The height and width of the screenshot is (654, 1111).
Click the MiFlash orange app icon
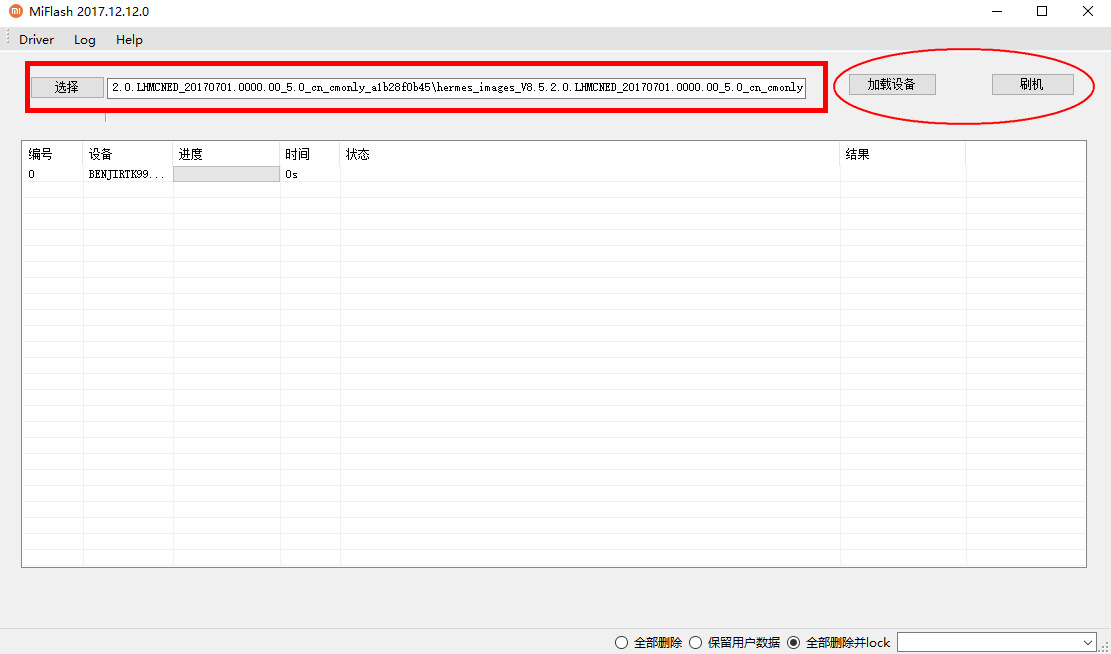[x=16, y=11]
